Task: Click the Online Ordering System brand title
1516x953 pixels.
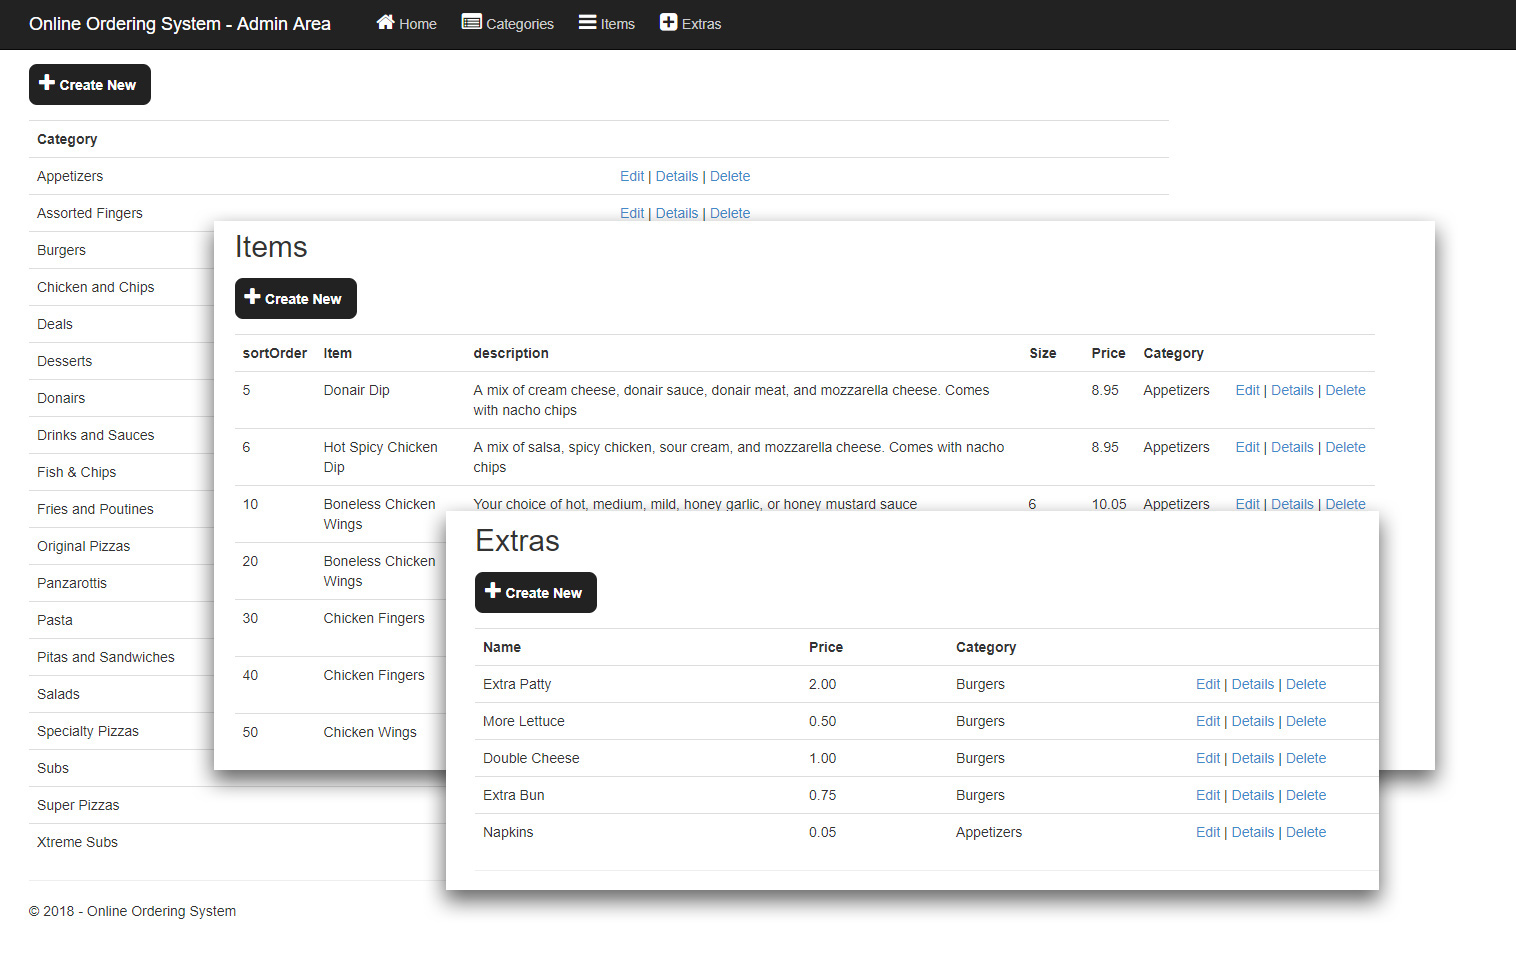Action: coord(180,24)
